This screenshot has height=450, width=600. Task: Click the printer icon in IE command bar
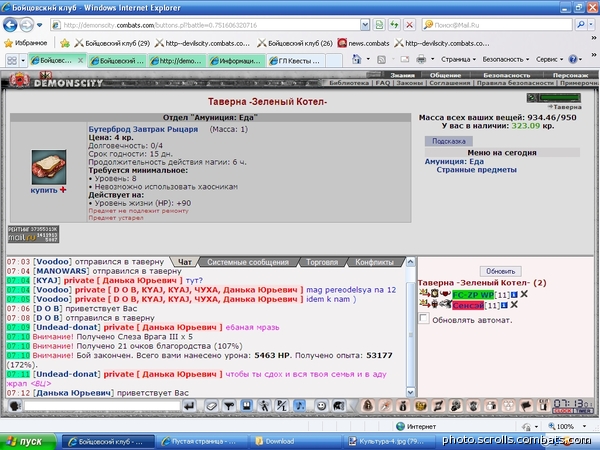[421, 59]
